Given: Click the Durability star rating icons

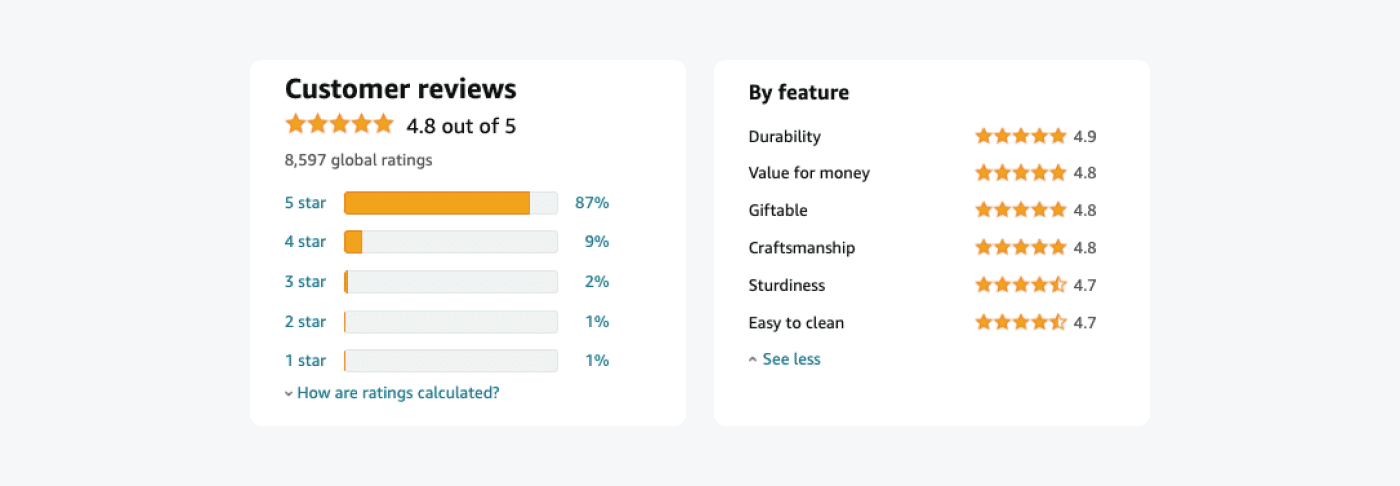Looking at the screenshot, I should click(x=1021, y=136).
